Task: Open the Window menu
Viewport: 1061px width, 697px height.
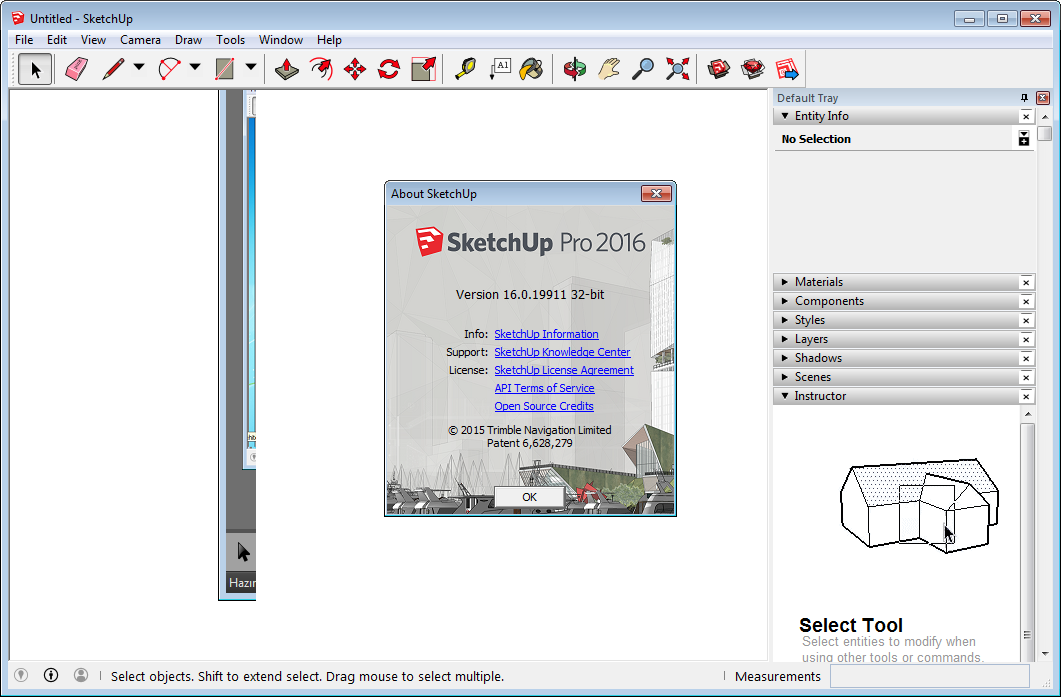Action: coord(281,40)
